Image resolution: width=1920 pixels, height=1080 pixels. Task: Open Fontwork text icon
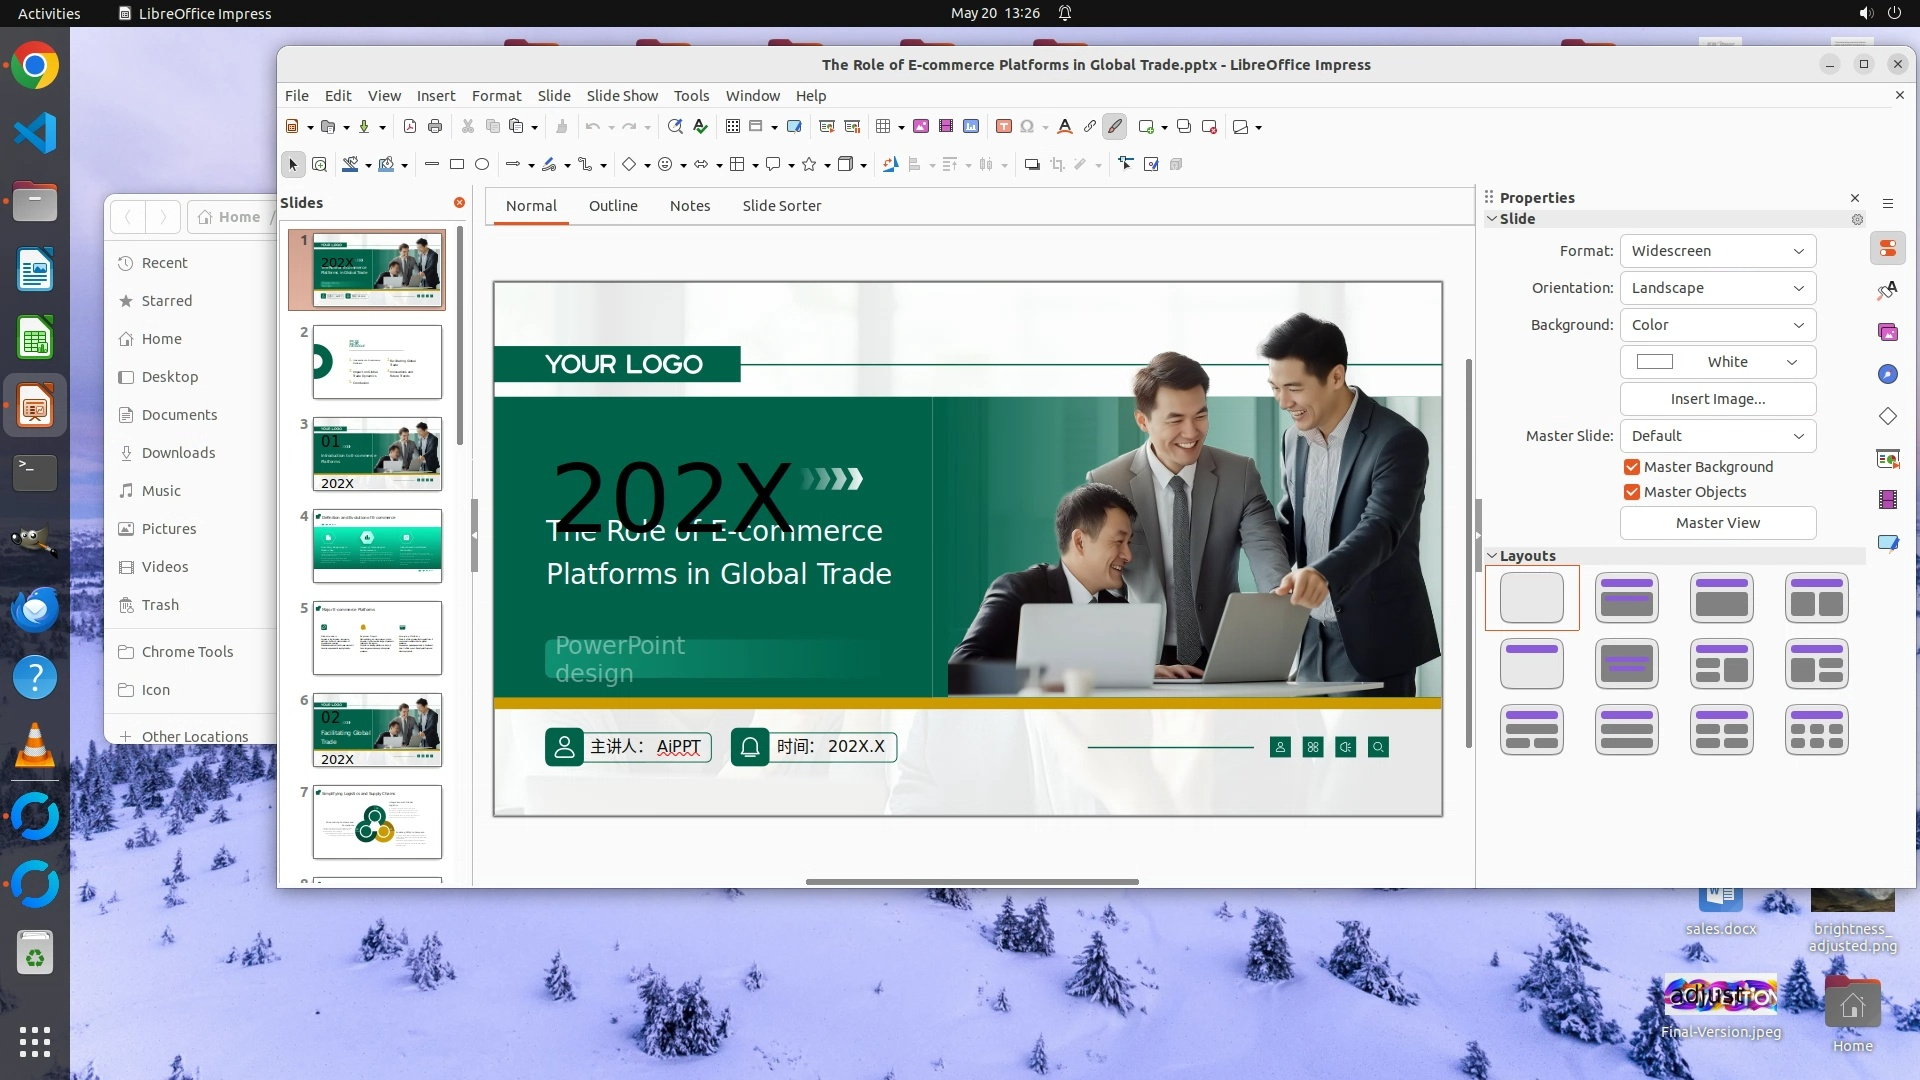[1064, 127]
